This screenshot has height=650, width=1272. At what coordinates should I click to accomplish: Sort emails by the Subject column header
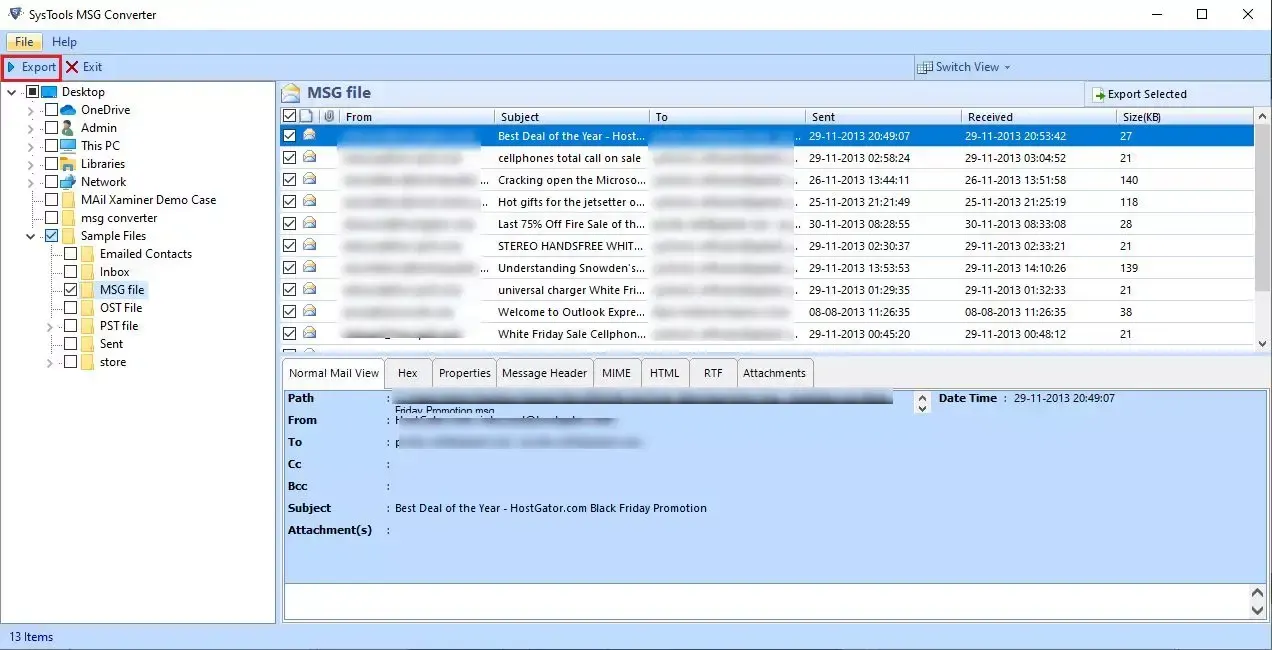coord(520,117)
